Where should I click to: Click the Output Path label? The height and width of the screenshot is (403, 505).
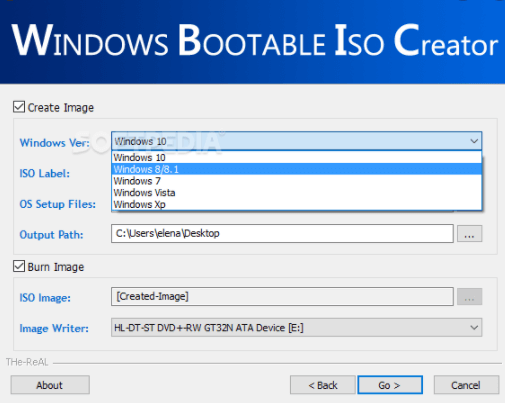coord(51,235)
